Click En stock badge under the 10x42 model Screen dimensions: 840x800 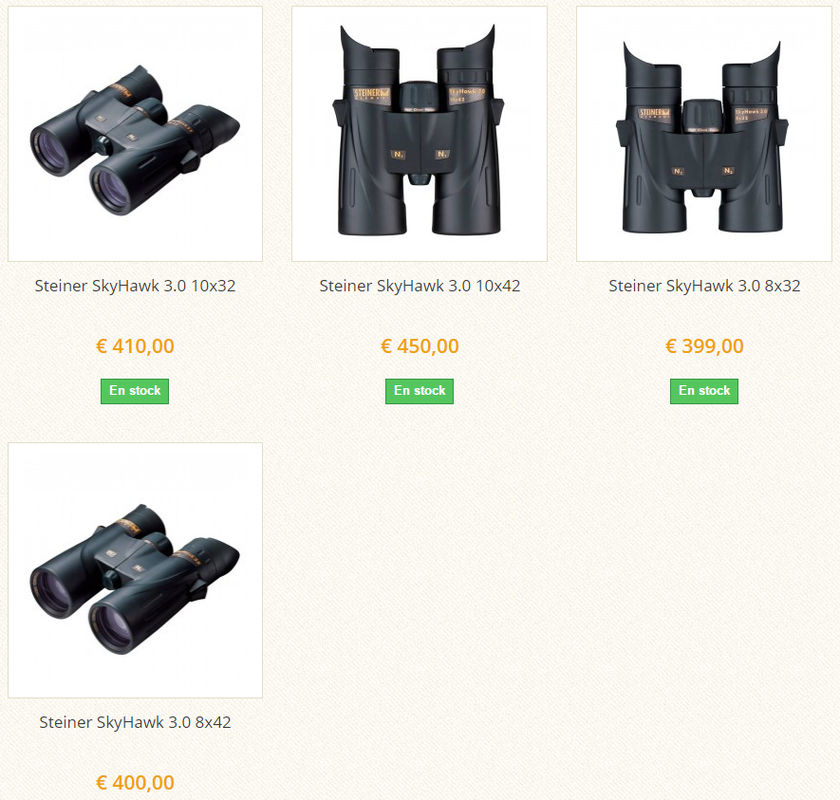[419, 391]
